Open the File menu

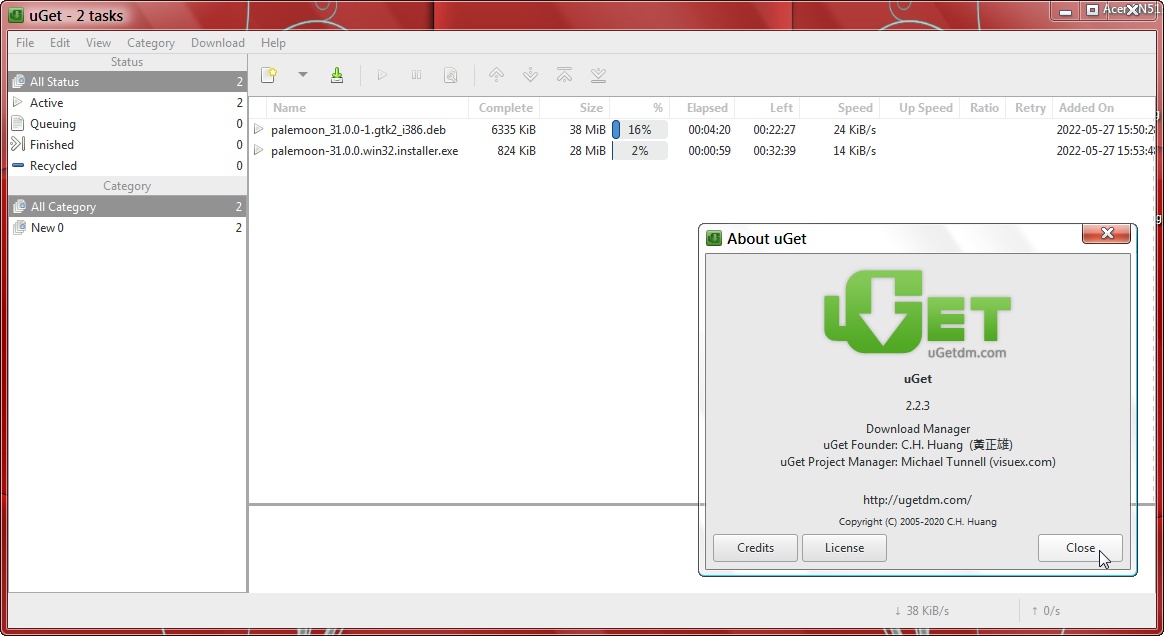(25, 42)
